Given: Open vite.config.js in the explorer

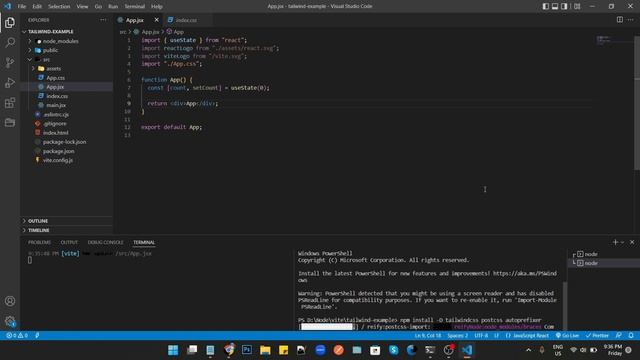Looking at the screenshot, I should [67, 160].
